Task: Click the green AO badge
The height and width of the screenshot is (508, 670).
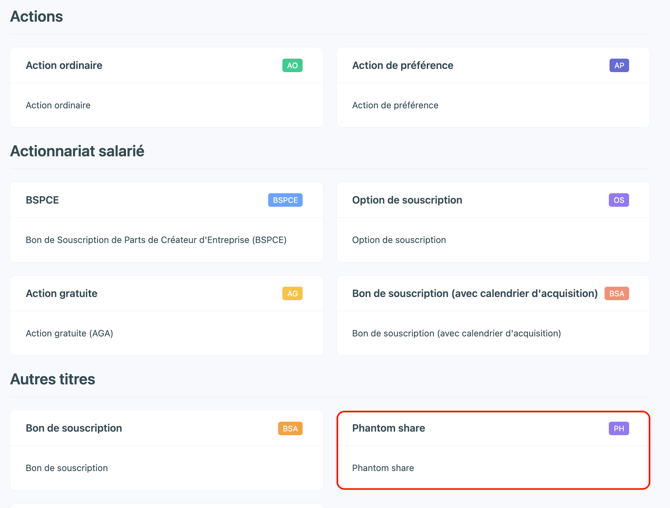Action: [292, 65]
